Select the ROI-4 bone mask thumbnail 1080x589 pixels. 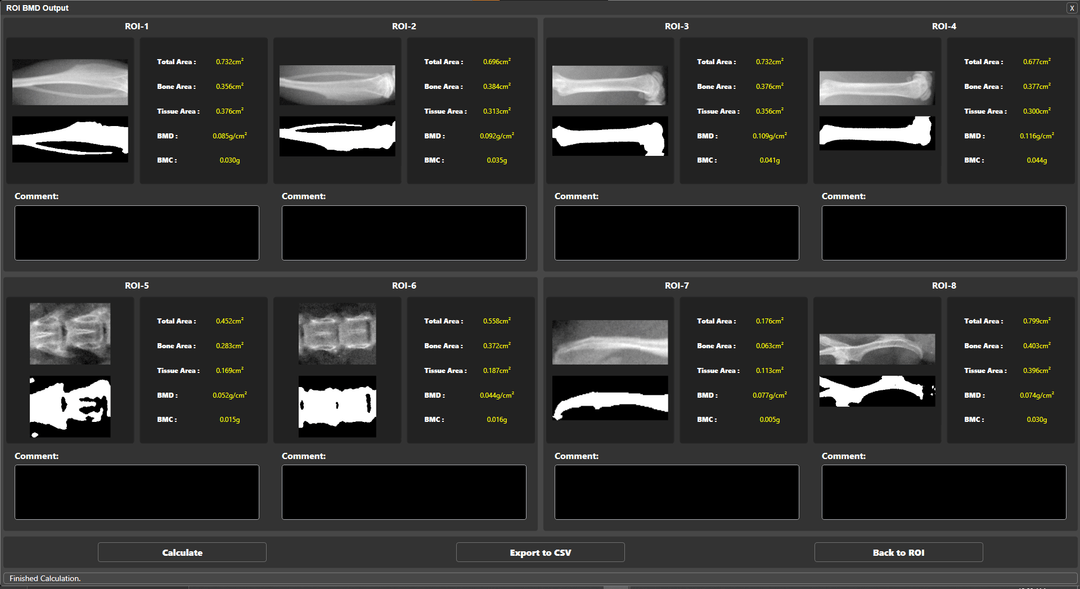tap(877, 133)
